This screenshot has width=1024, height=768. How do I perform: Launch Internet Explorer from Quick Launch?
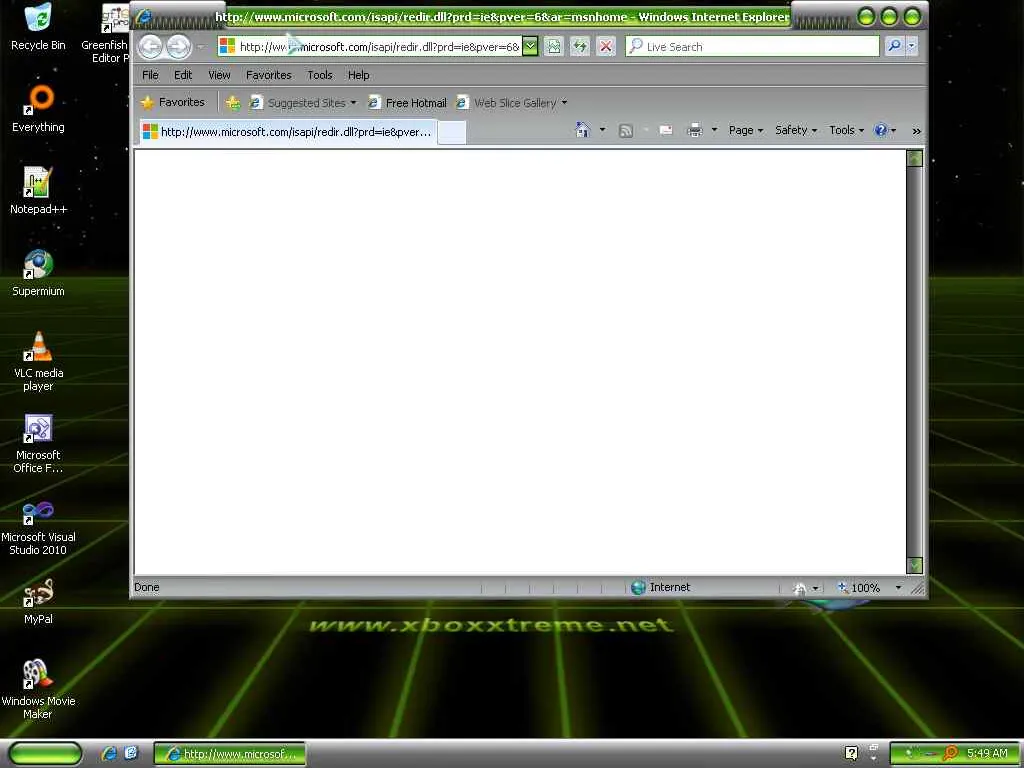pos(109,754)
